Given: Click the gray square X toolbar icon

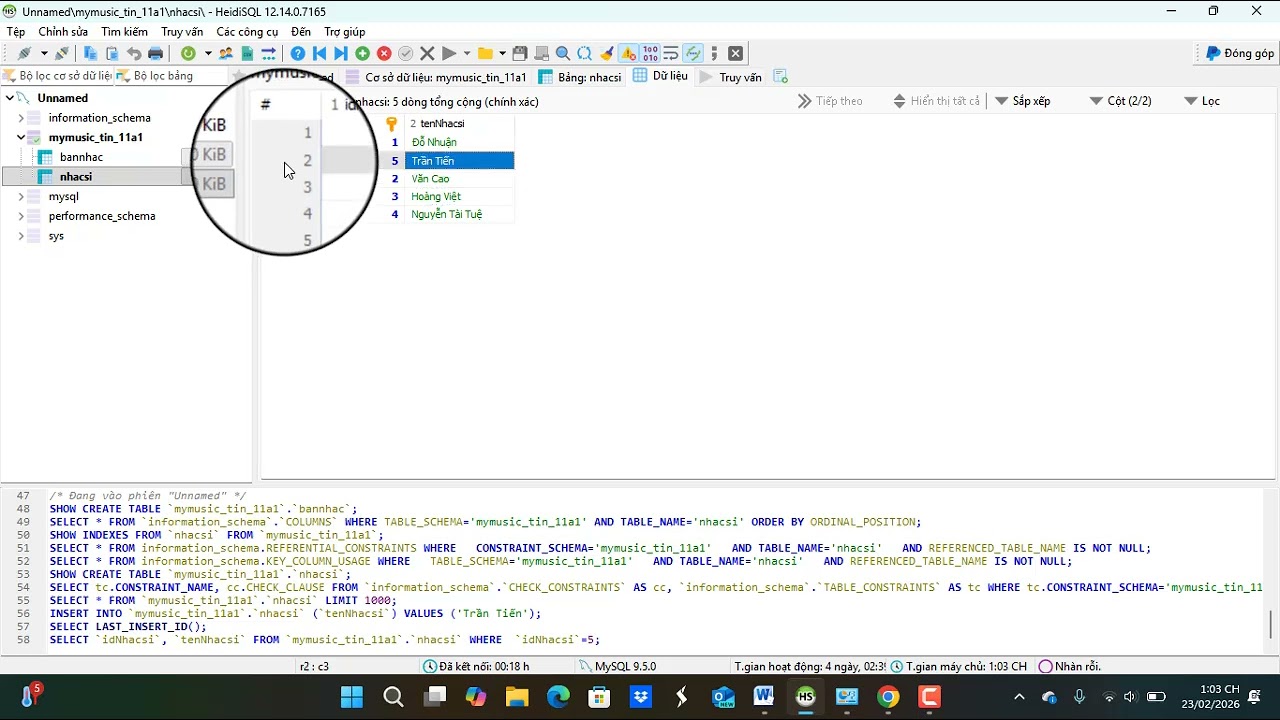Looking at the screenshot, I should (735, 53).
